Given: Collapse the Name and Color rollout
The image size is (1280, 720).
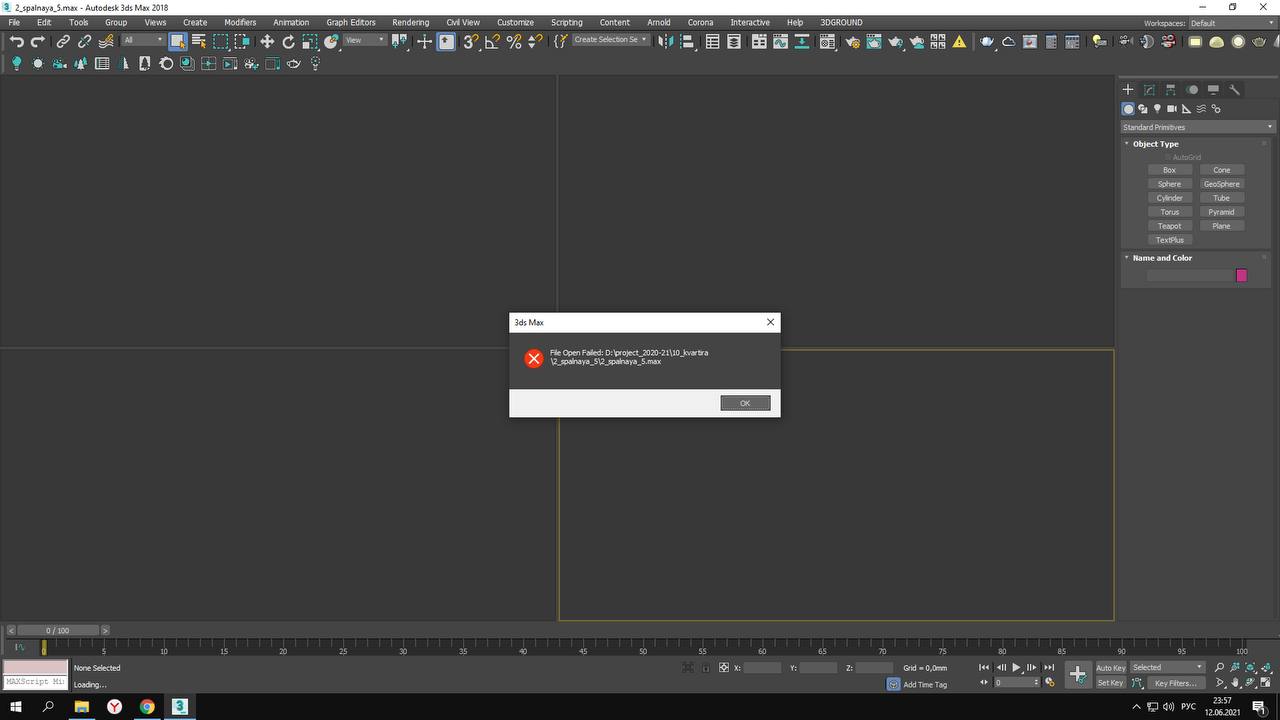Looking at the screenshot, I should point(1162,258).
